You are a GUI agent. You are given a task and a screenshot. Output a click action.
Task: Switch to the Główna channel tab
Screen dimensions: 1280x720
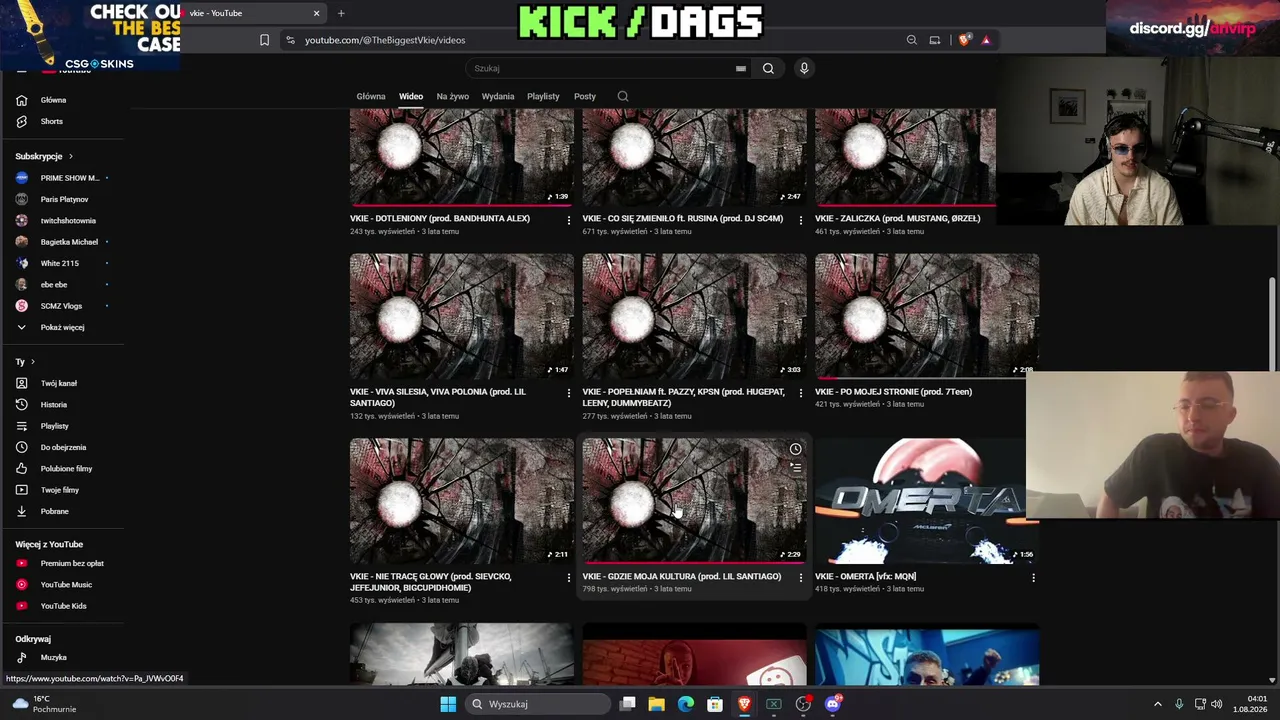pyautogui.click(x=371, y=96)
